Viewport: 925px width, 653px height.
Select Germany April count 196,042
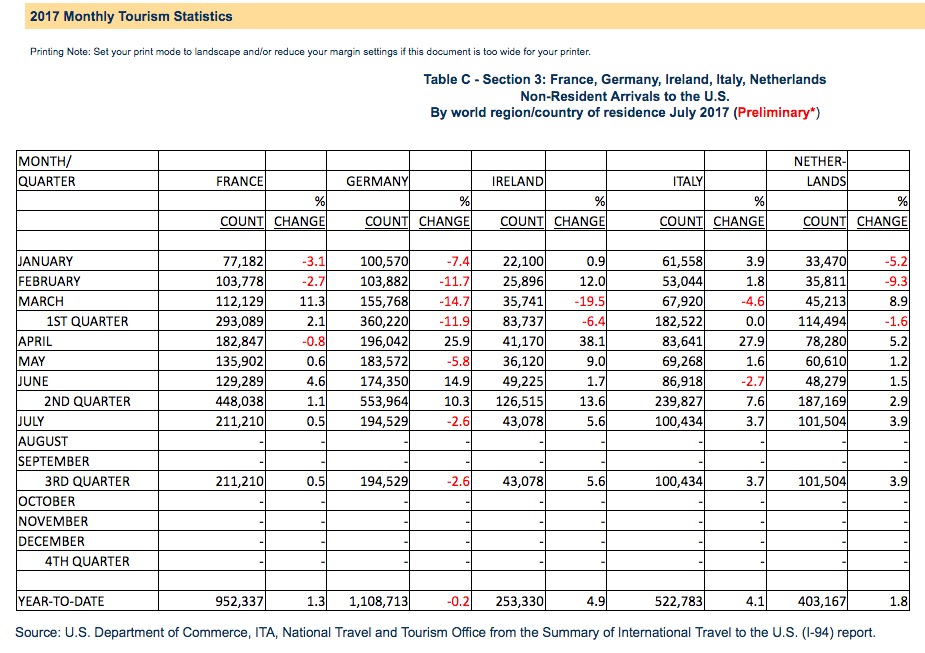point(384,342)
